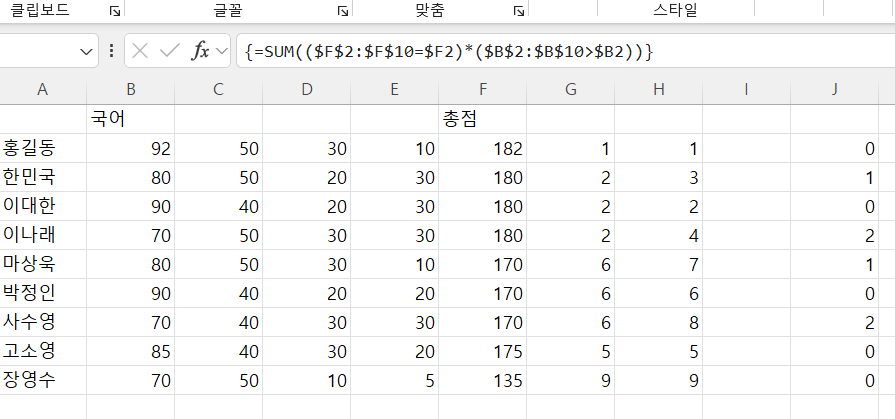895x419 pixels.
Task: Expand the Name Box dropdown arrow
Action: (86, 51)
